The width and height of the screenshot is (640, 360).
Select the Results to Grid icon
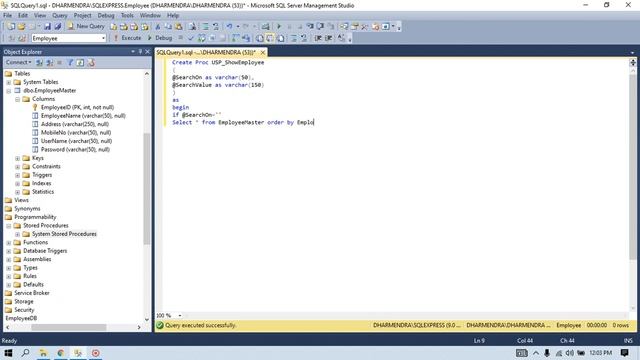pos(270,38)
